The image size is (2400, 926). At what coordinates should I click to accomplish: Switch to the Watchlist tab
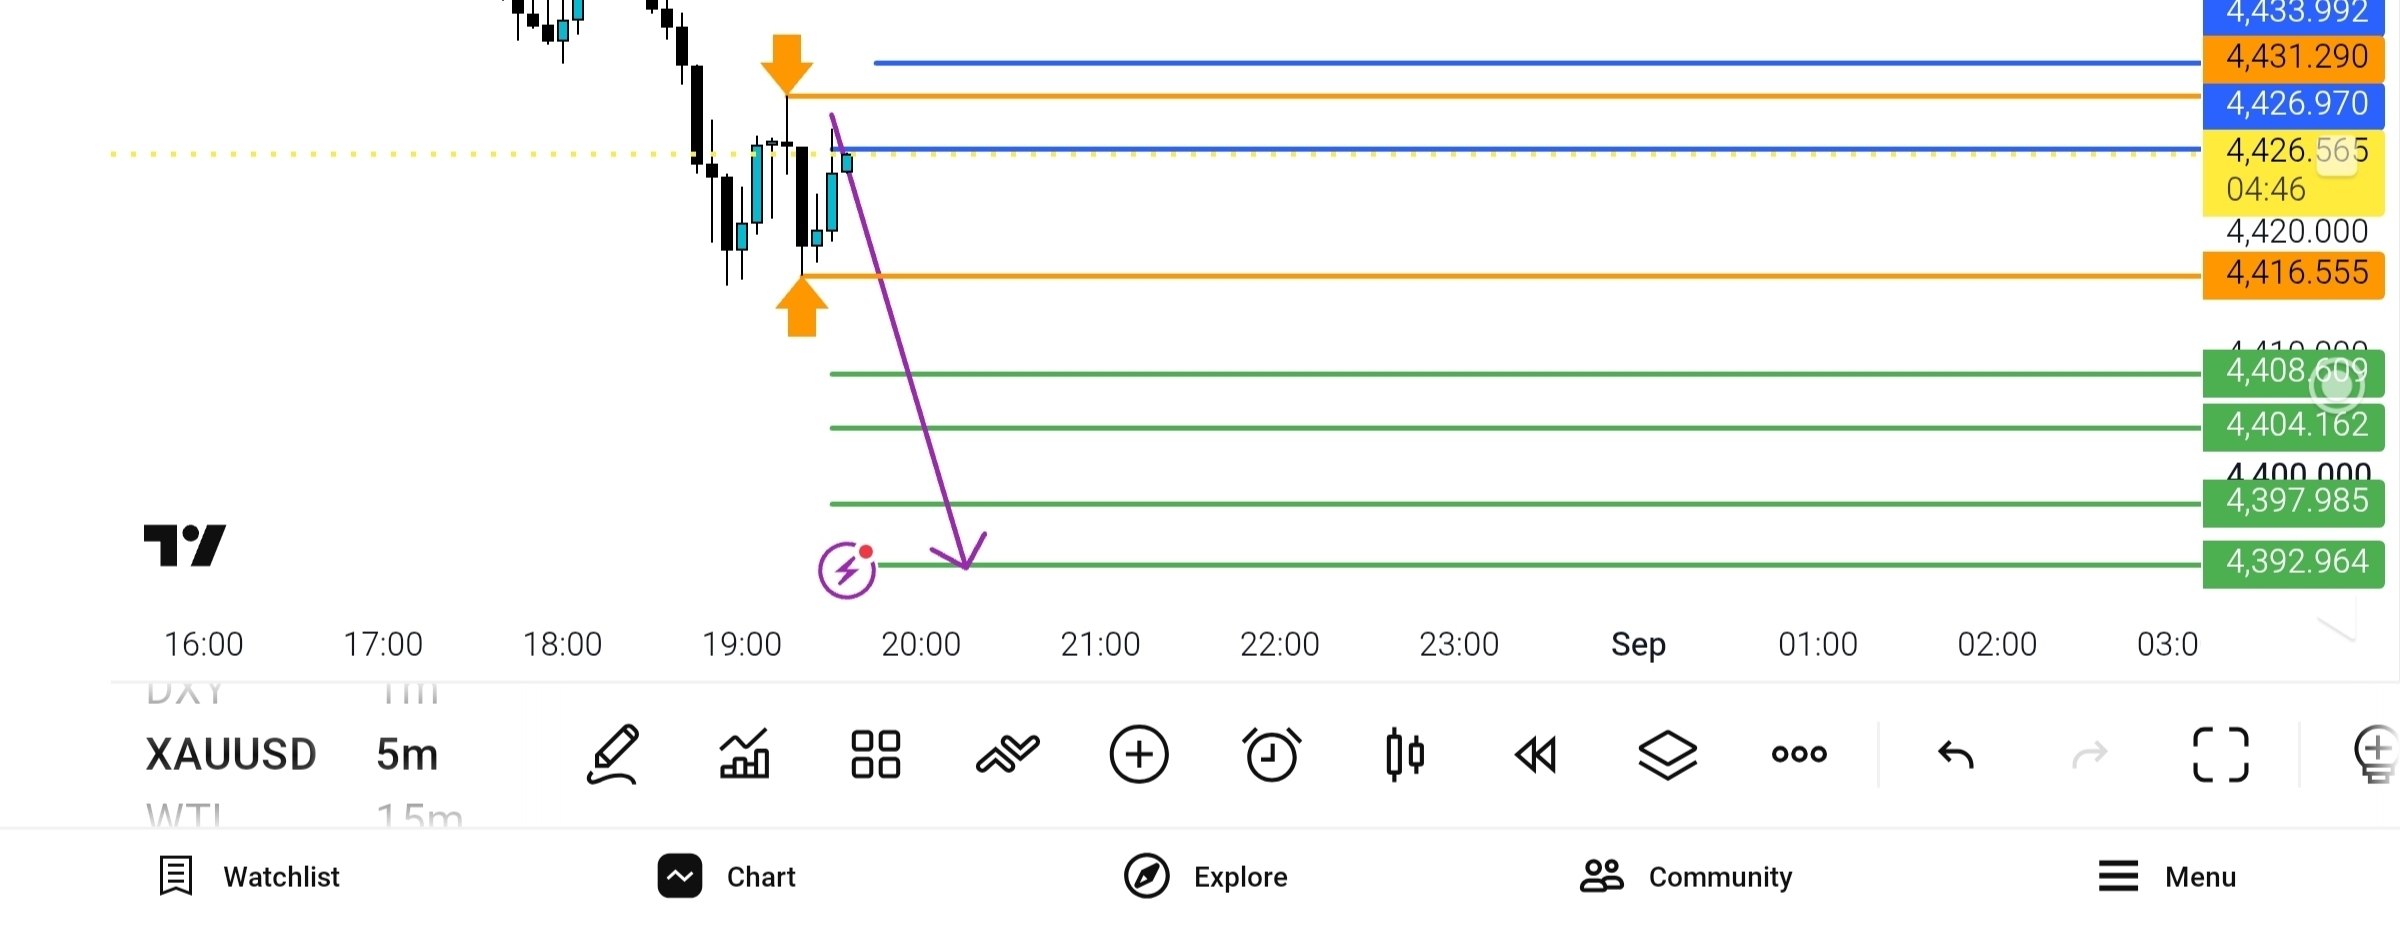[x=250, y=876]
